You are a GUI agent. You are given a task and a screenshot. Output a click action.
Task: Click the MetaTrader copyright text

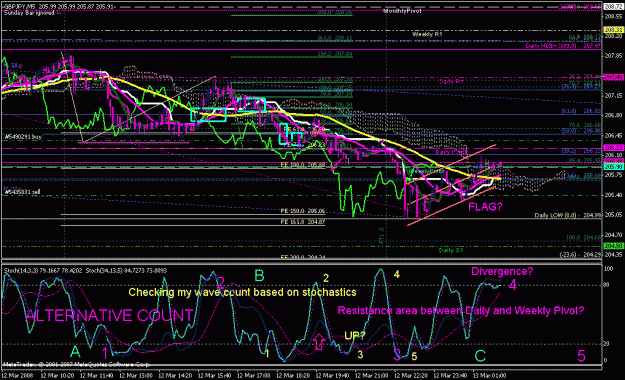click(x=76, y=365)
